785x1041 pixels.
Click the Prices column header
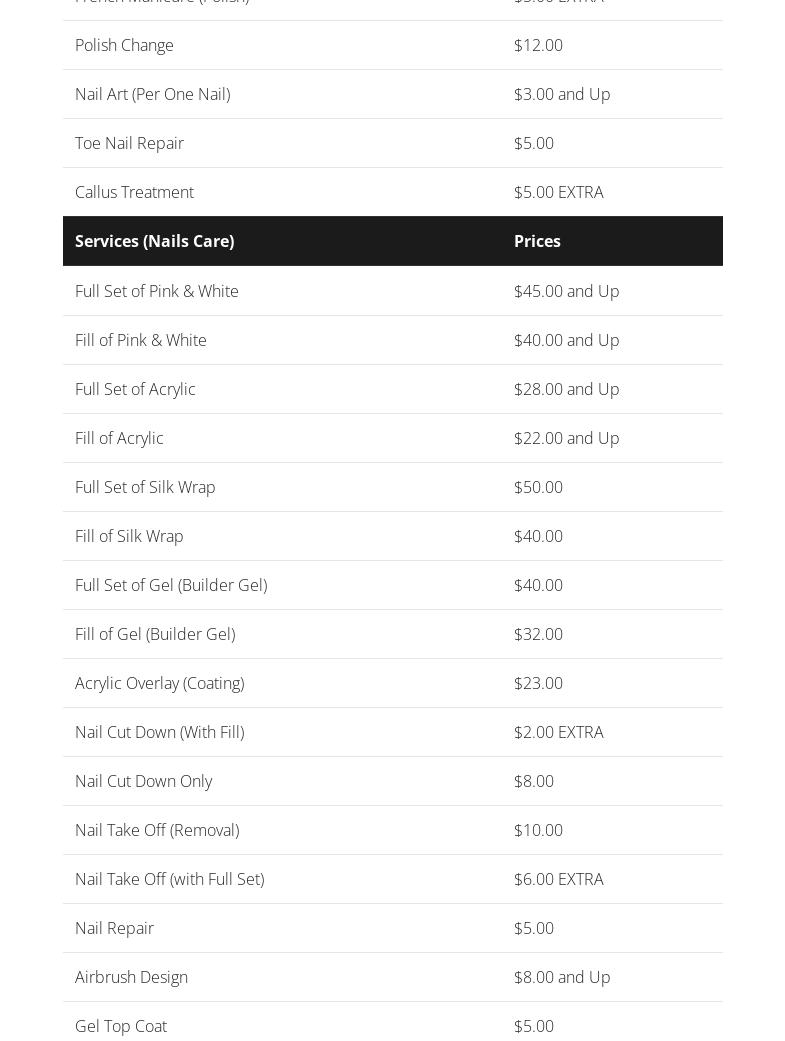537,241
